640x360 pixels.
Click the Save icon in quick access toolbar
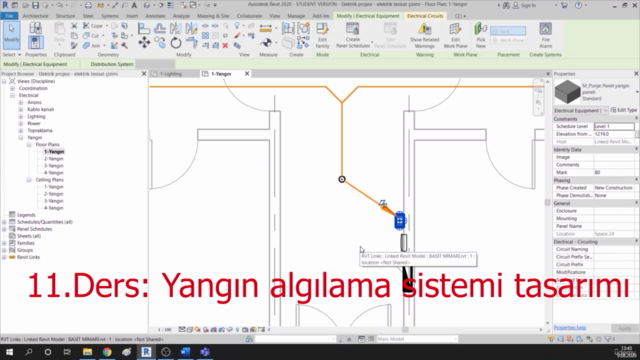coord(36,5)
